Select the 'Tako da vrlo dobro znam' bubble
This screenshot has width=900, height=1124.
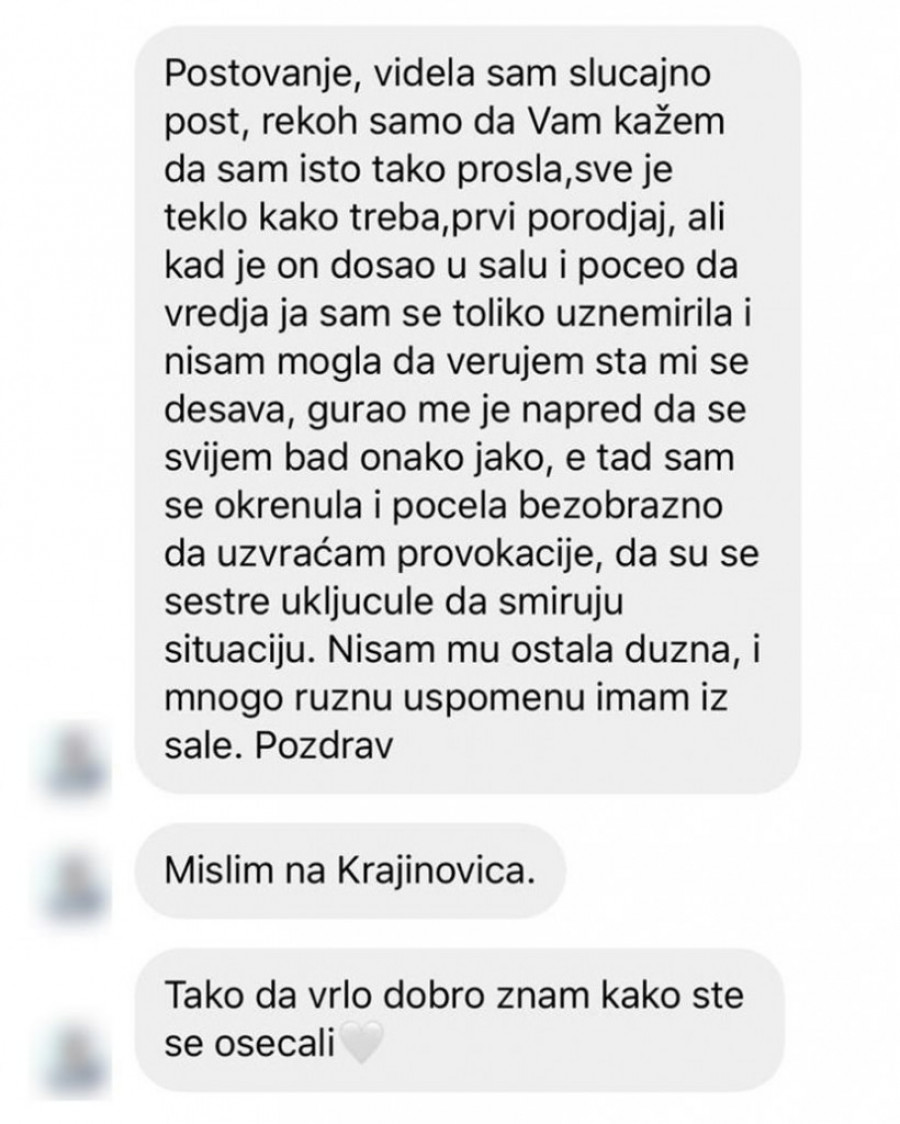459,1020
